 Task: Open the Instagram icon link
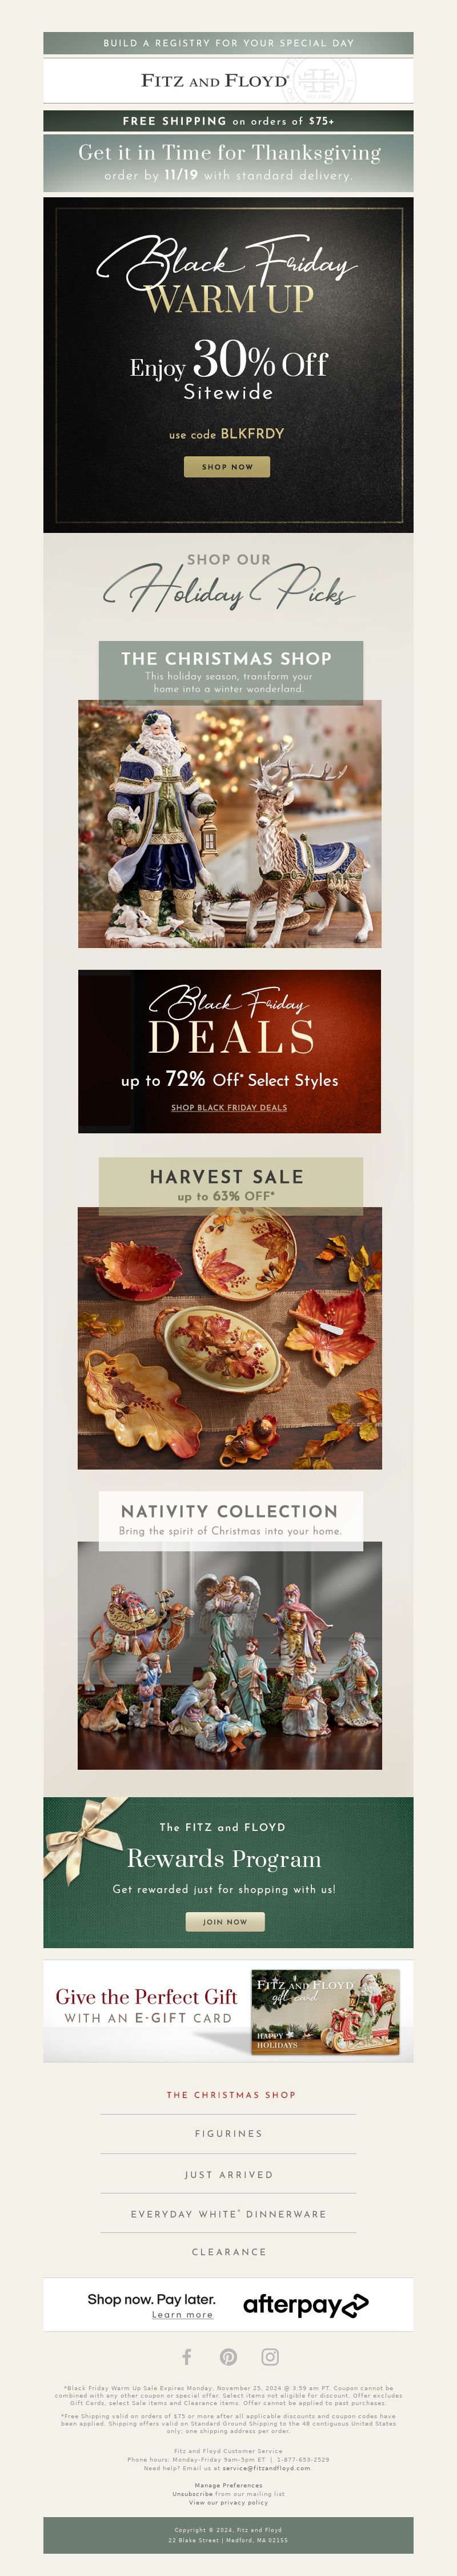click(270, 2357)
